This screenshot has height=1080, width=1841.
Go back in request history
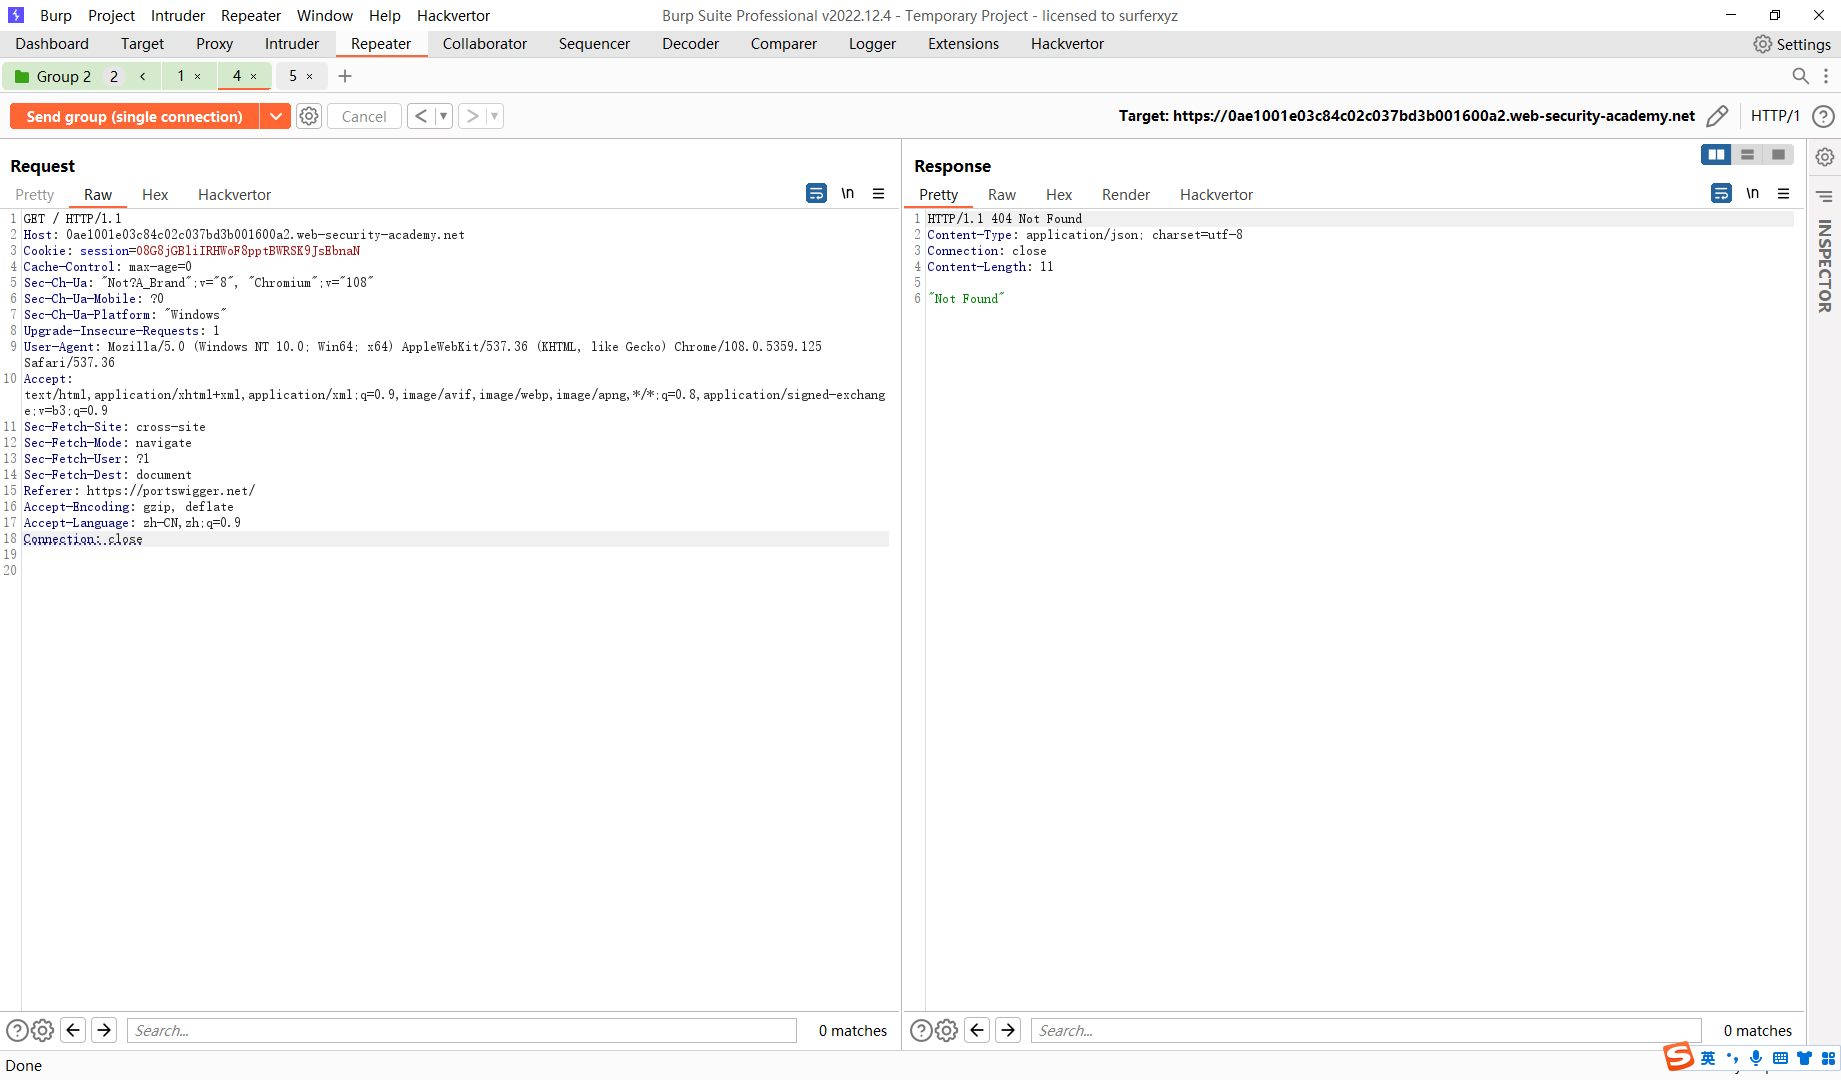pyautogui.click(x=421, y=116)
